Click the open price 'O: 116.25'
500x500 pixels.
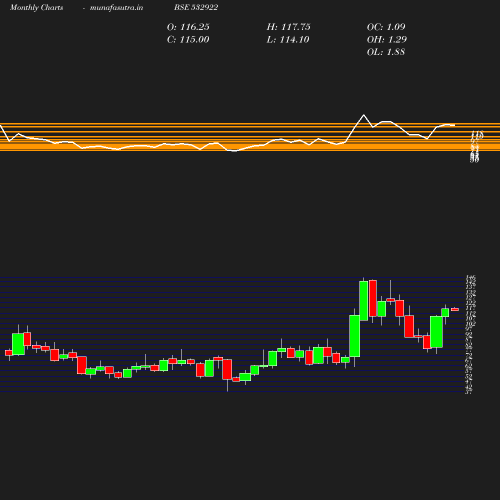tap(188, 27)
